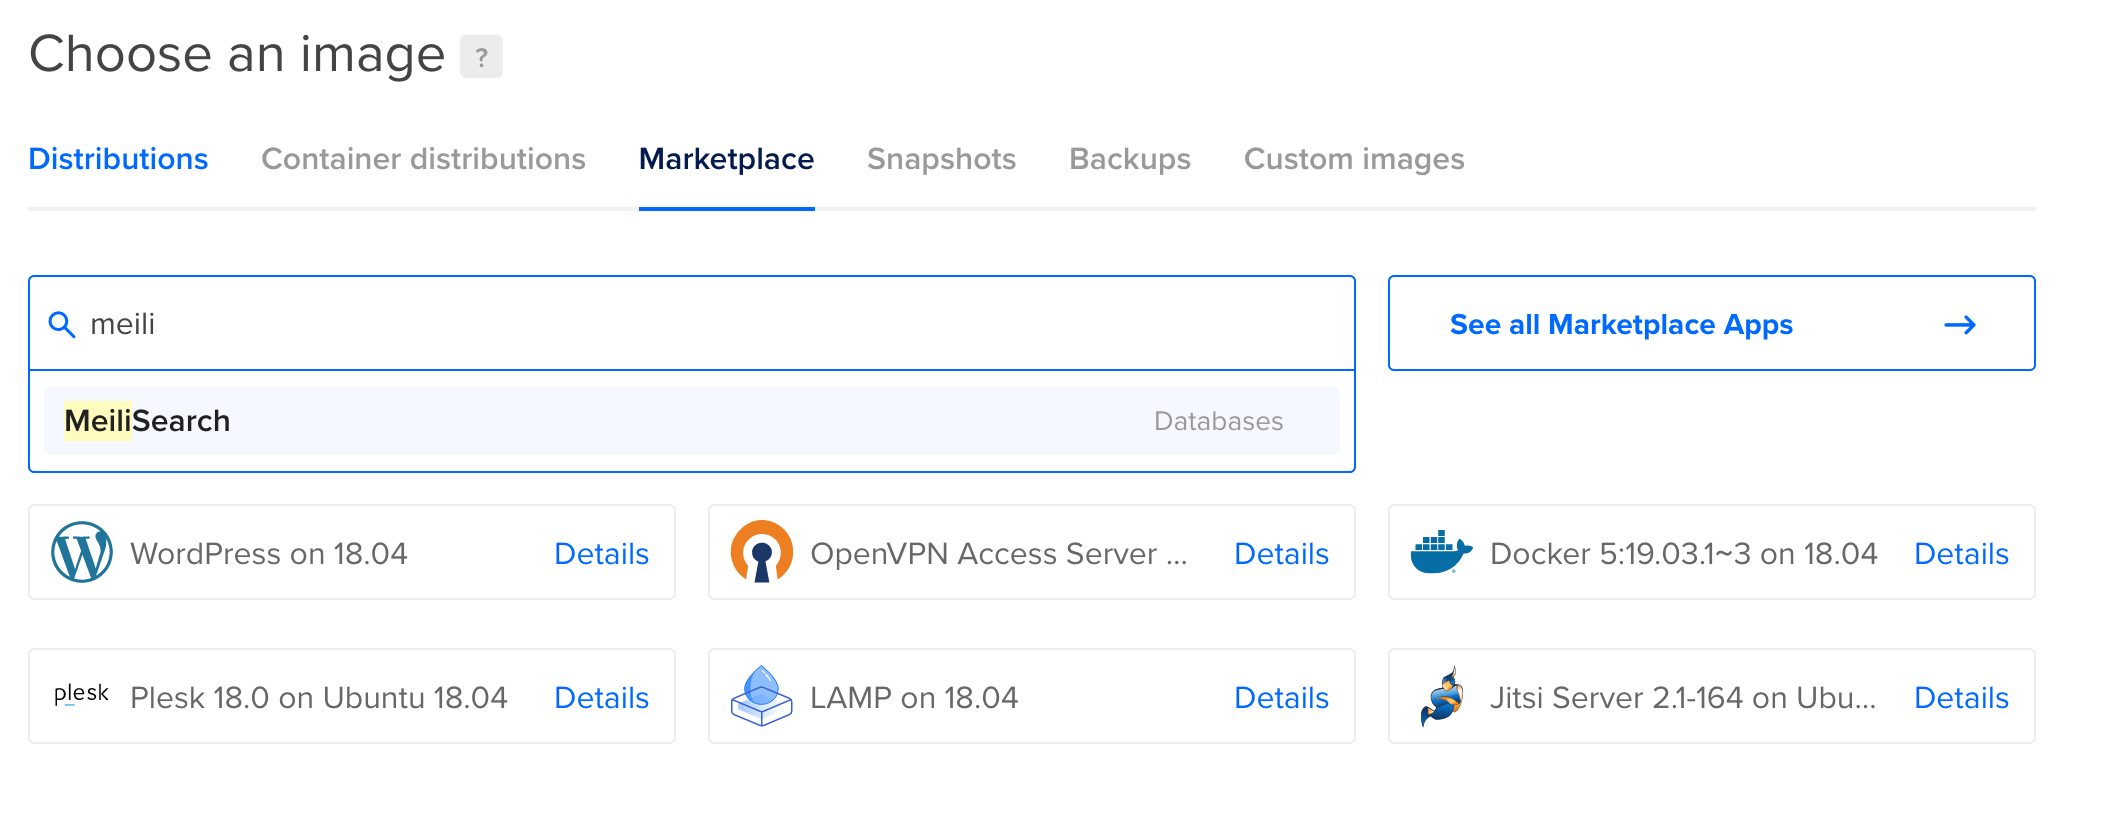Go to the Custom images tab

click(1353, 159)
